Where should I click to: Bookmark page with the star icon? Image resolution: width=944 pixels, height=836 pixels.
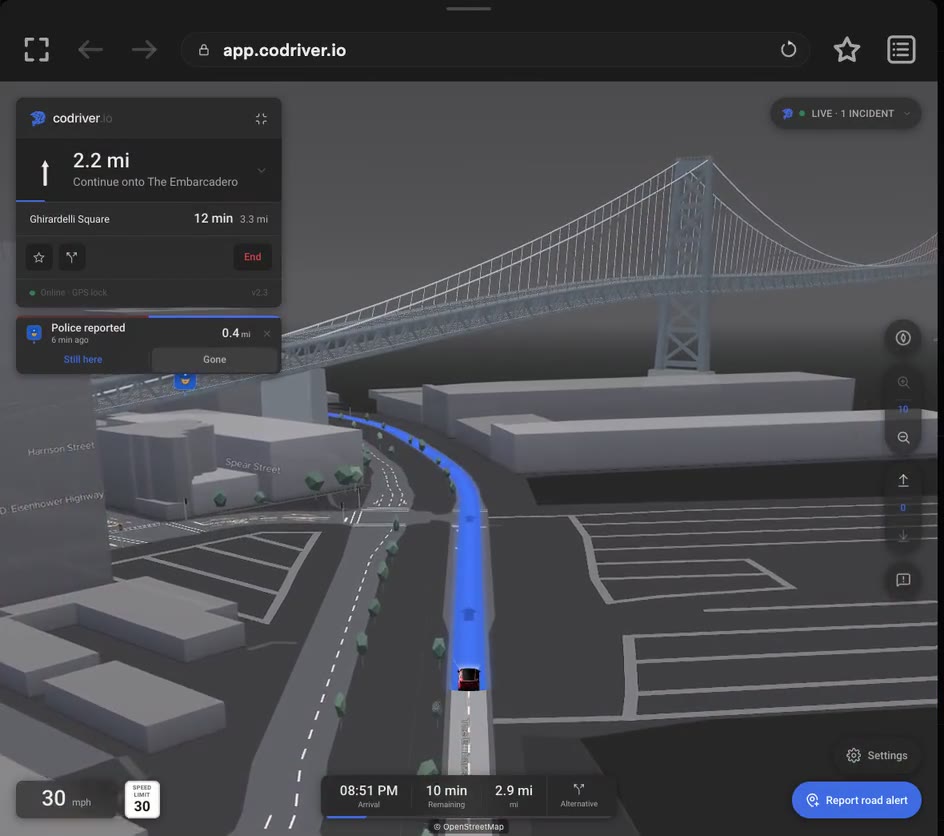846,49
